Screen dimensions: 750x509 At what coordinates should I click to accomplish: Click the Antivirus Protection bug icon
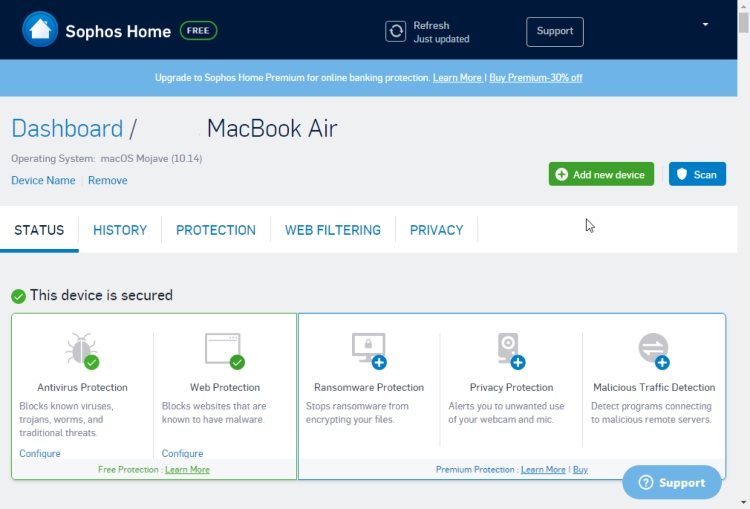pyautogui.click(x=82, y=351)
